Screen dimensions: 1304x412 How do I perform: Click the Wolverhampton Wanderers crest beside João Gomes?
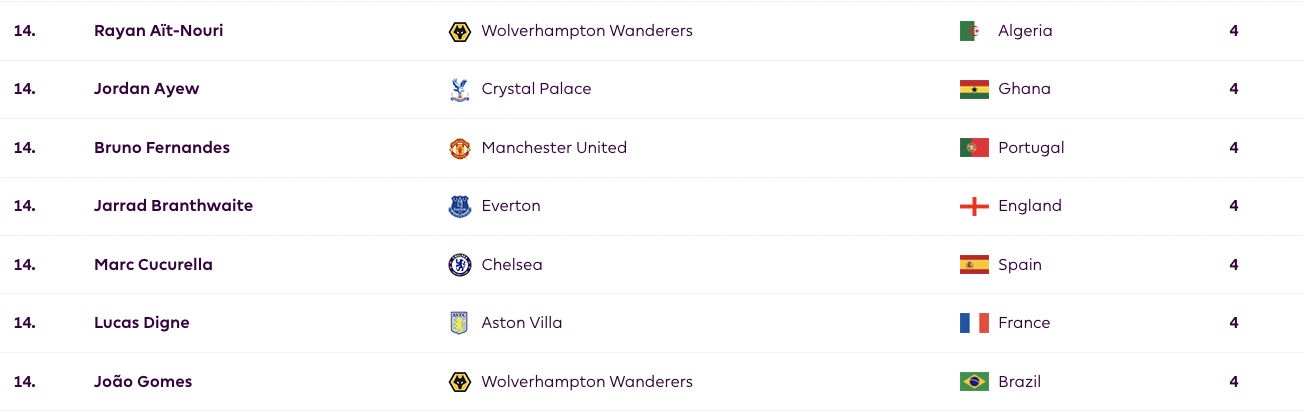459,382
